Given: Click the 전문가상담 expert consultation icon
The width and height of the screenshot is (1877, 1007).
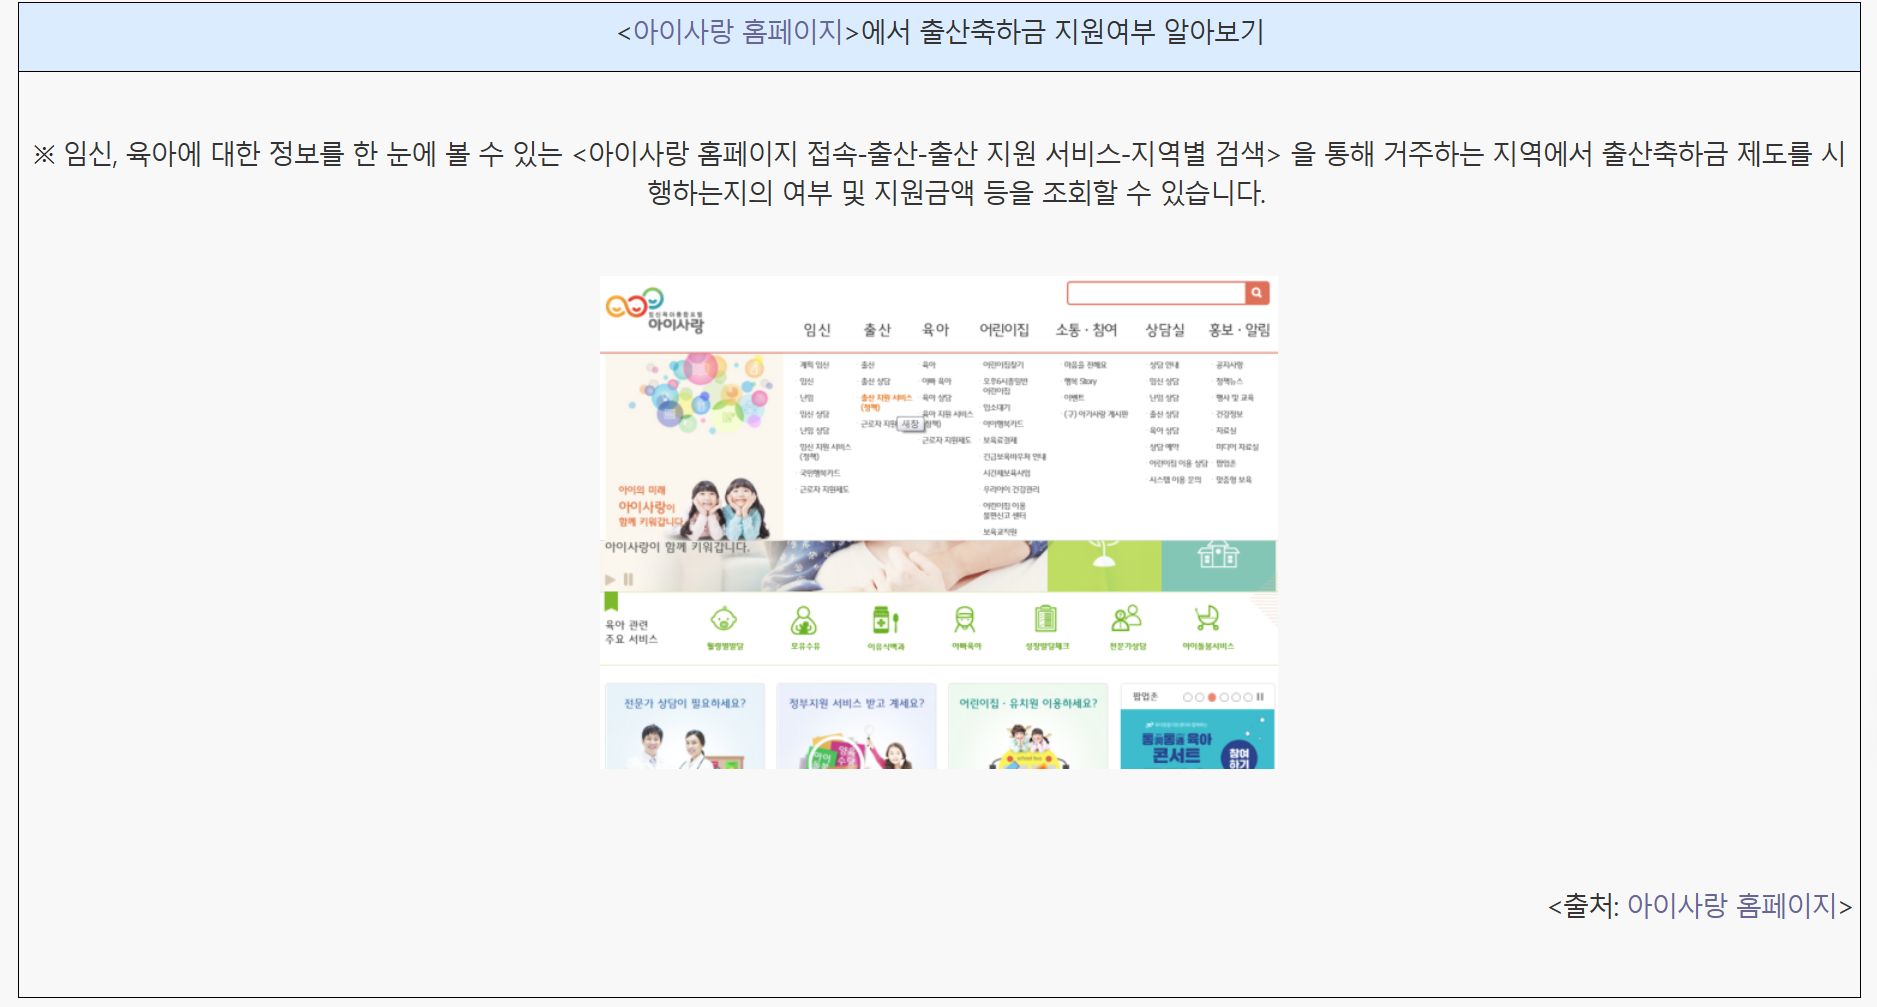Looking at the screenshot, I should pos(1125,620).
